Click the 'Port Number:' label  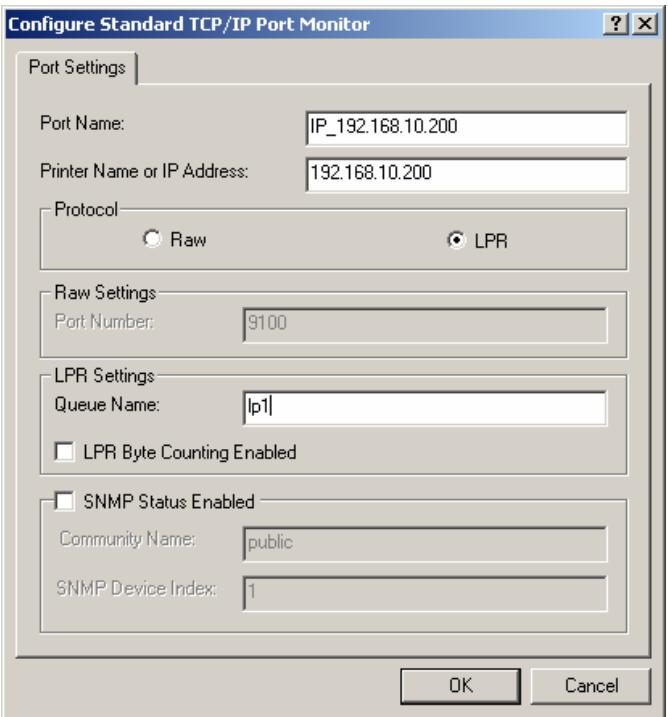pos(104,321)
